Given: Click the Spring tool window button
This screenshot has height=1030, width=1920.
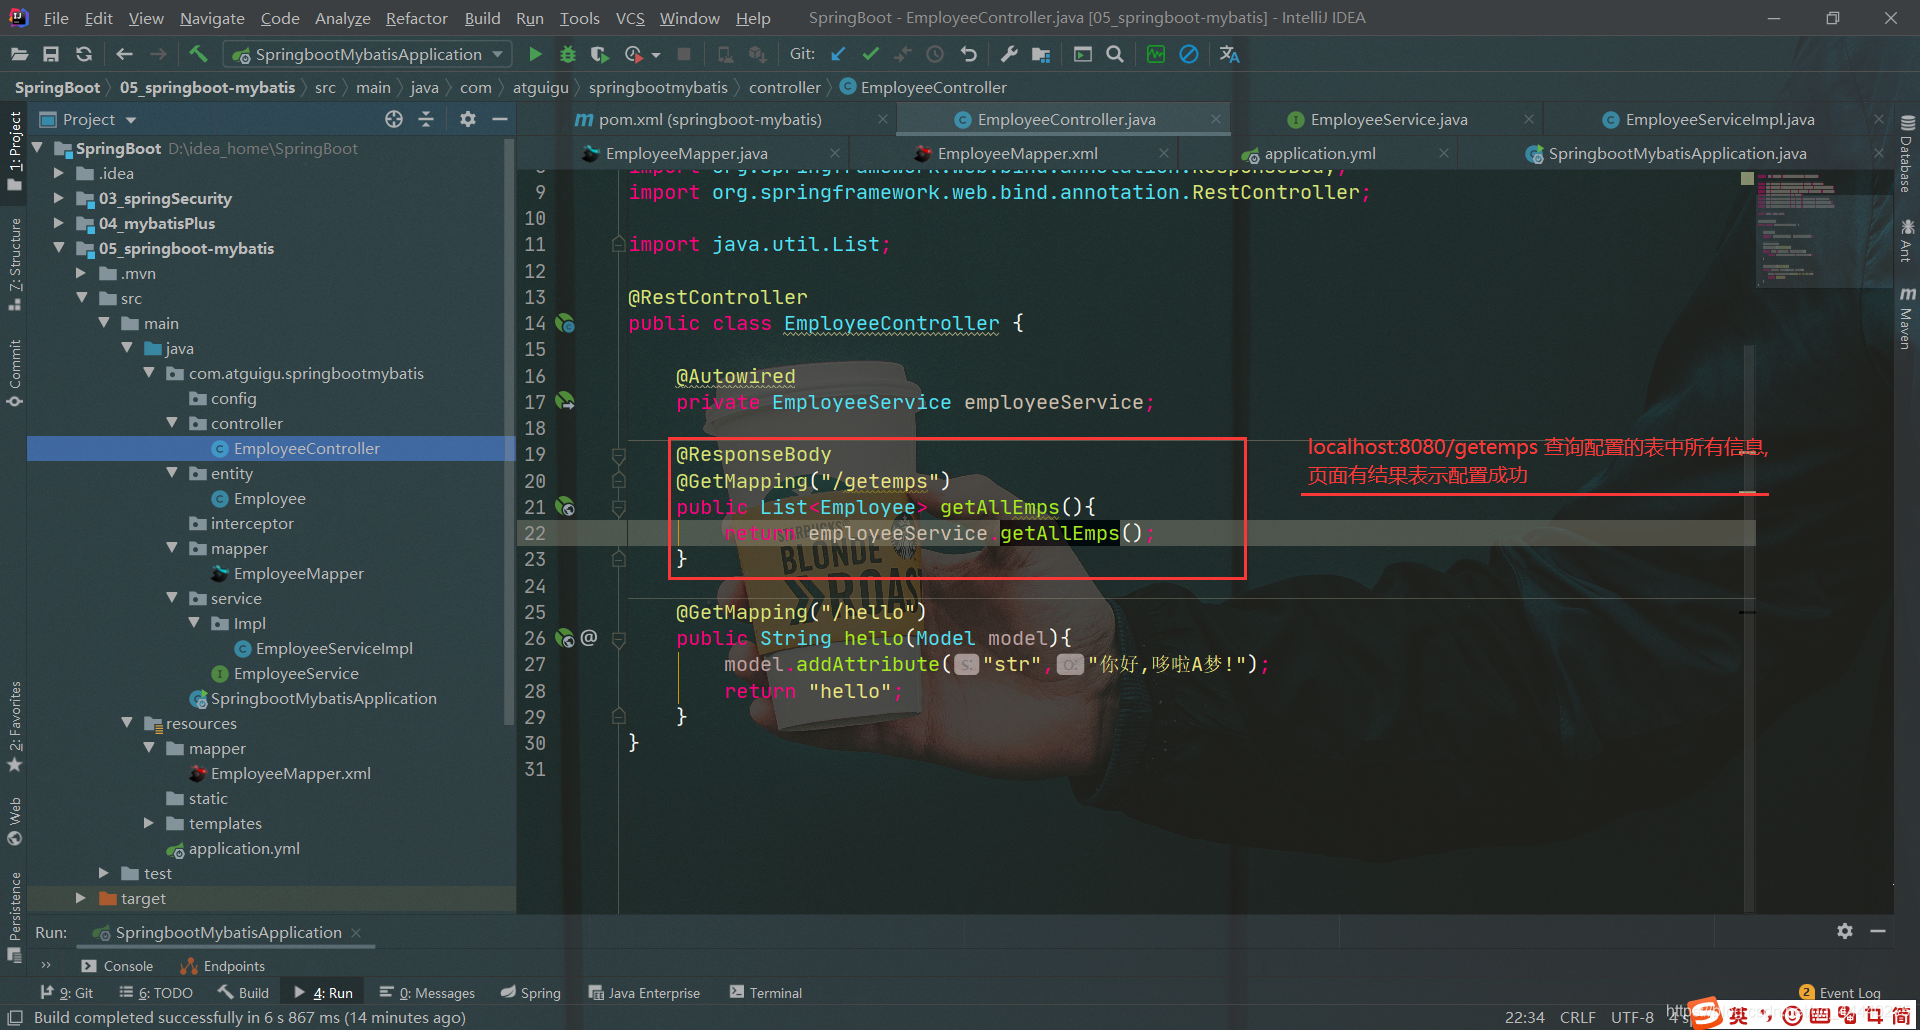Looking at the screenshot, I should click(531, 993).
